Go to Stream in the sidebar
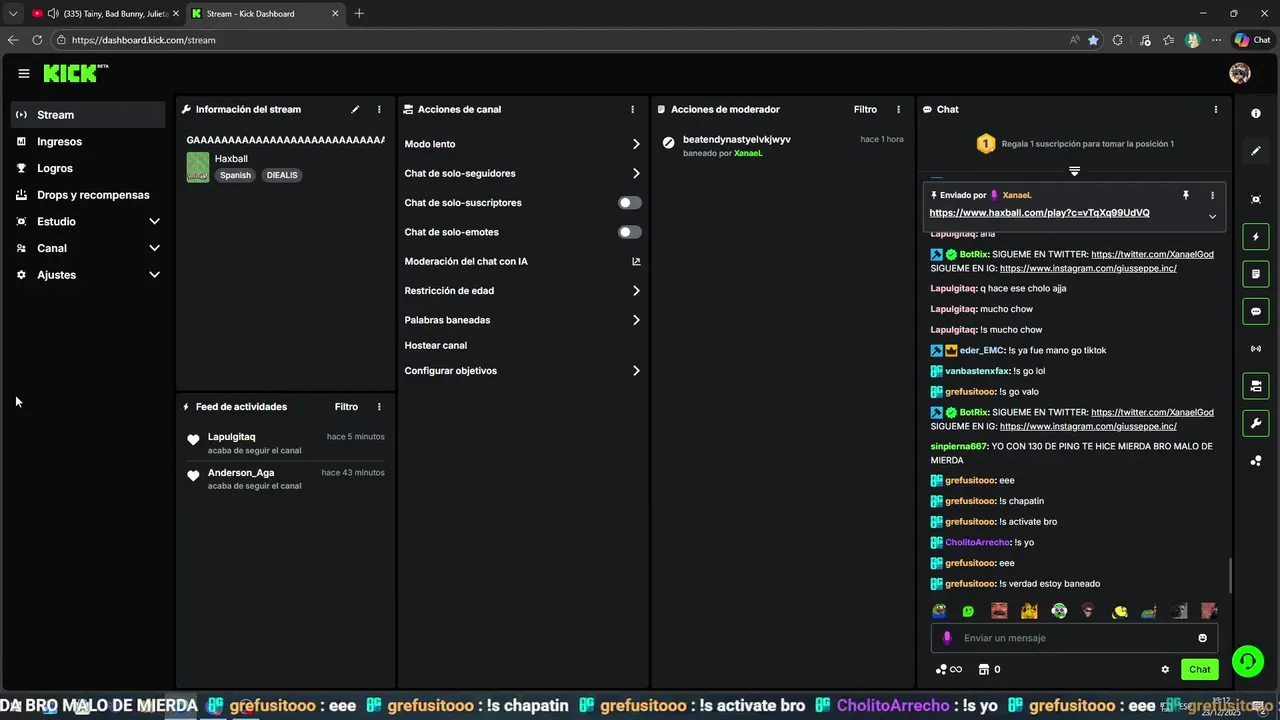1280x720 pixels. [88, 115]
